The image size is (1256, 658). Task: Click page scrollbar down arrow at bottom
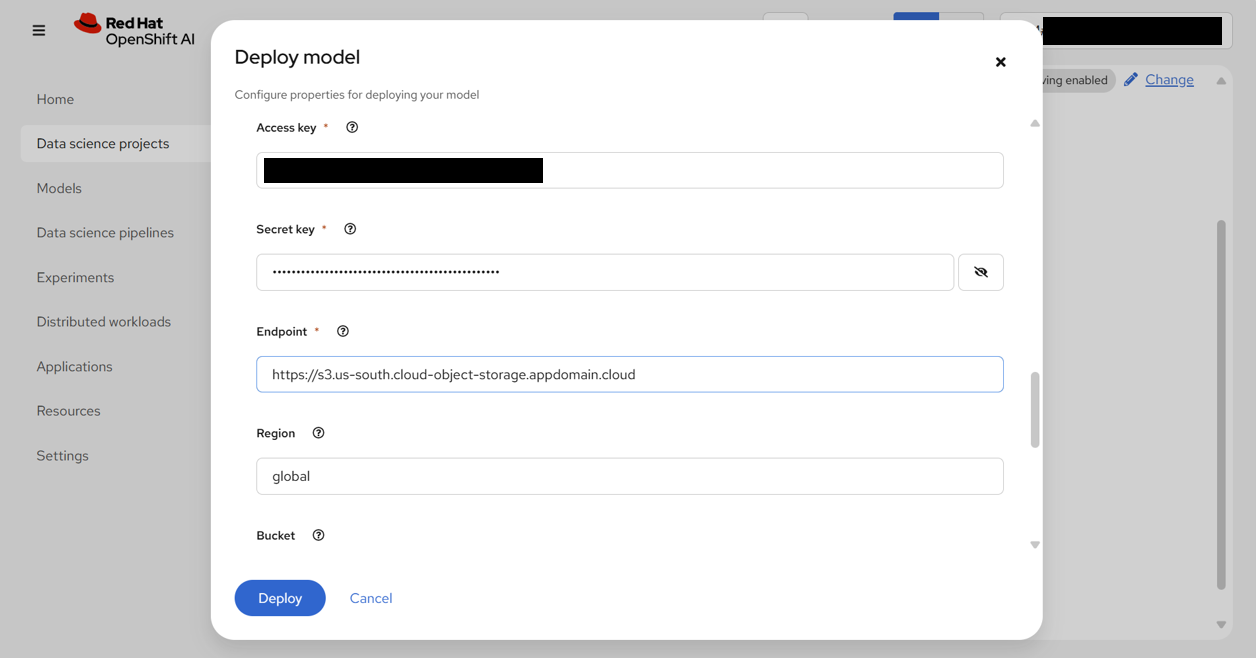click(x=1221, y=625)
